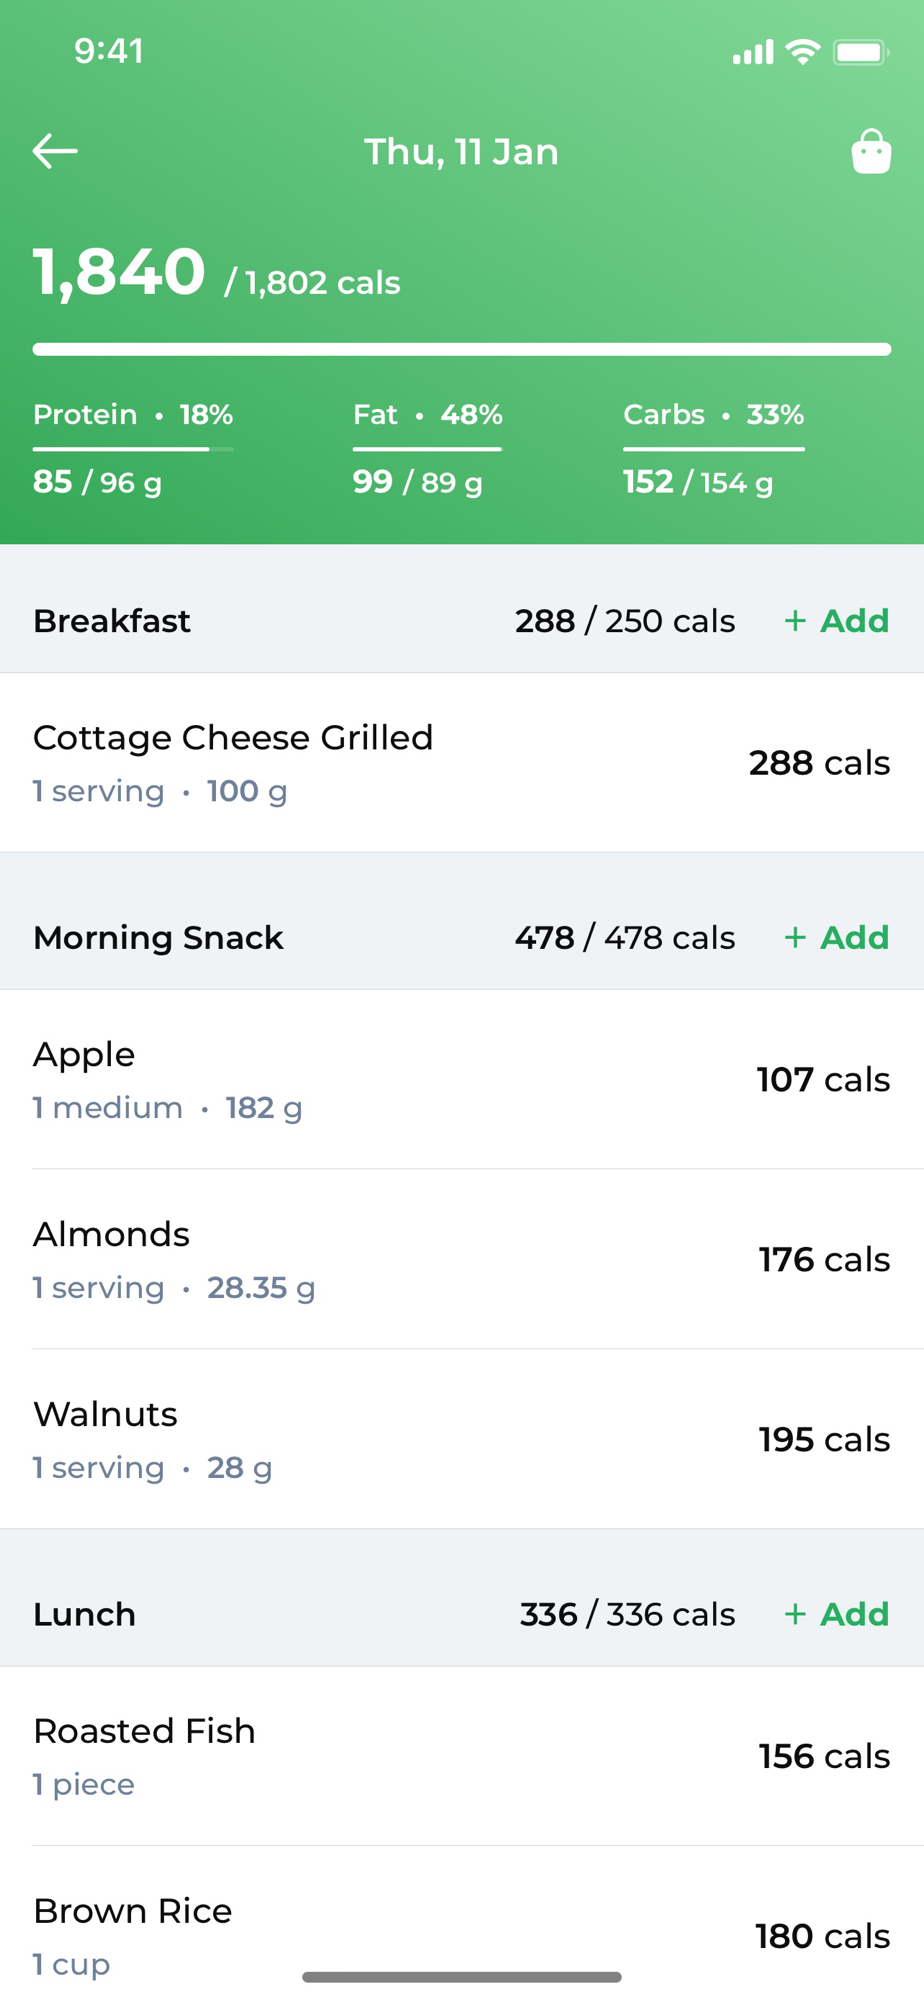Tap the 1,840 calories total
Viewport: 924px width, 2000px height.
[x=119, y=272]
